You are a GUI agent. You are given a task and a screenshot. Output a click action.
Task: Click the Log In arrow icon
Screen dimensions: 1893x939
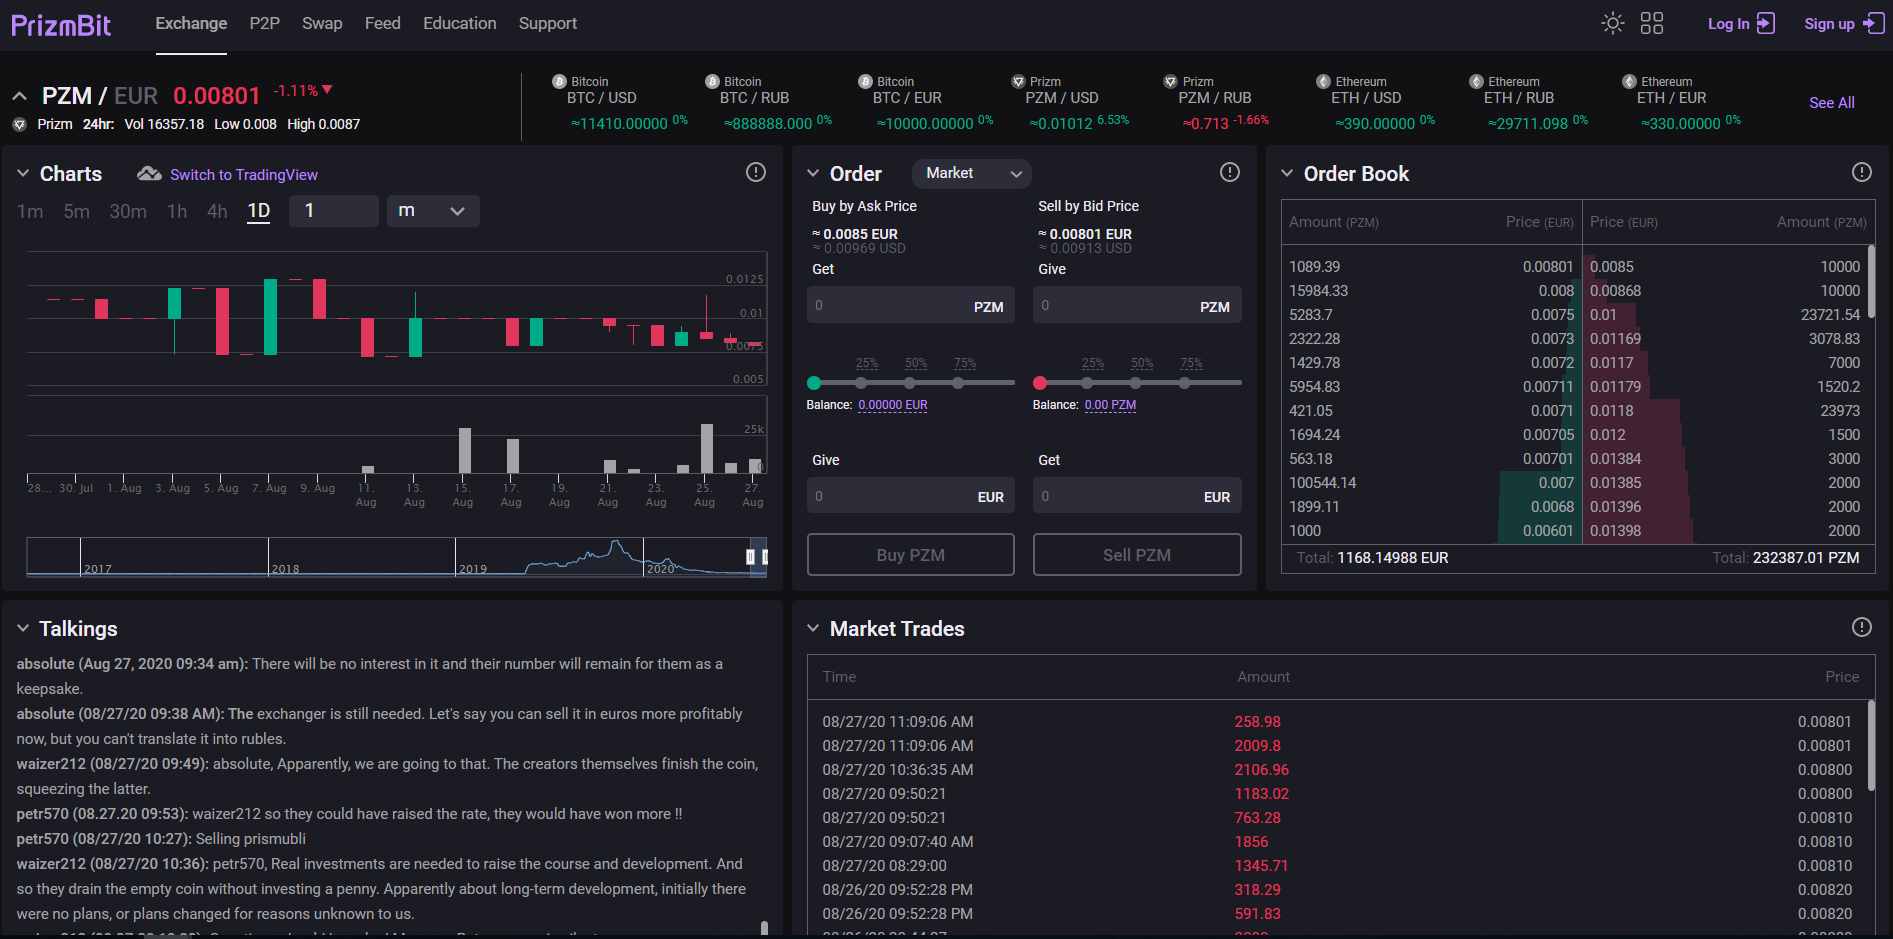tap(1766, 24)
